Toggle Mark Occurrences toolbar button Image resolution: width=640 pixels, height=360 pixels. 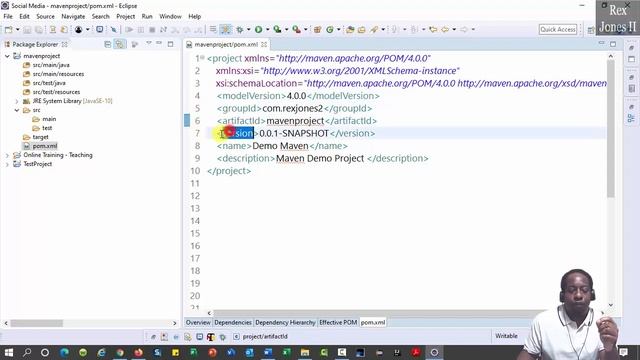coord(225,29)
